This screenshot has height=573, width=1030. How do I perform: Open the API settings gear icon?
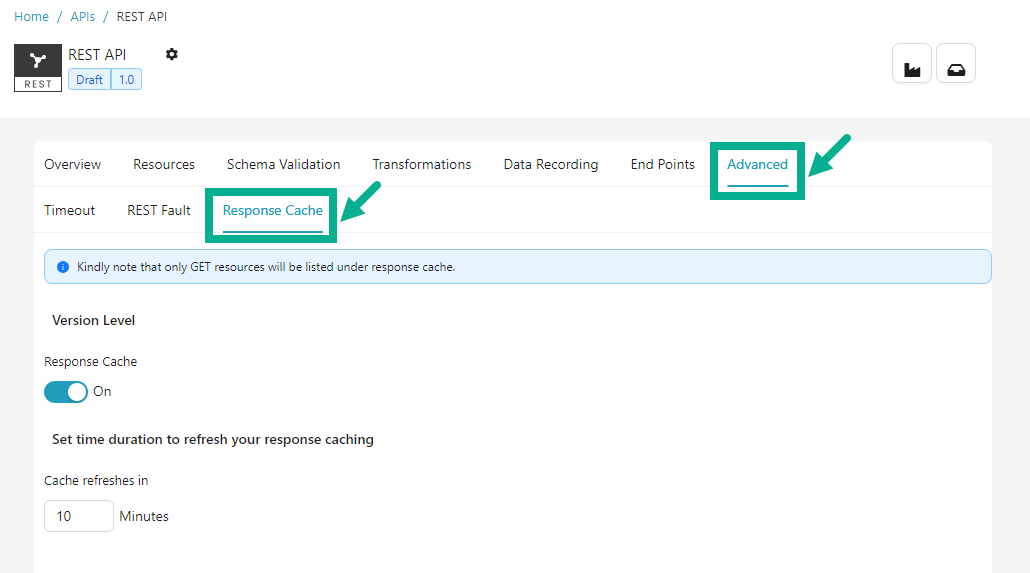172,54
